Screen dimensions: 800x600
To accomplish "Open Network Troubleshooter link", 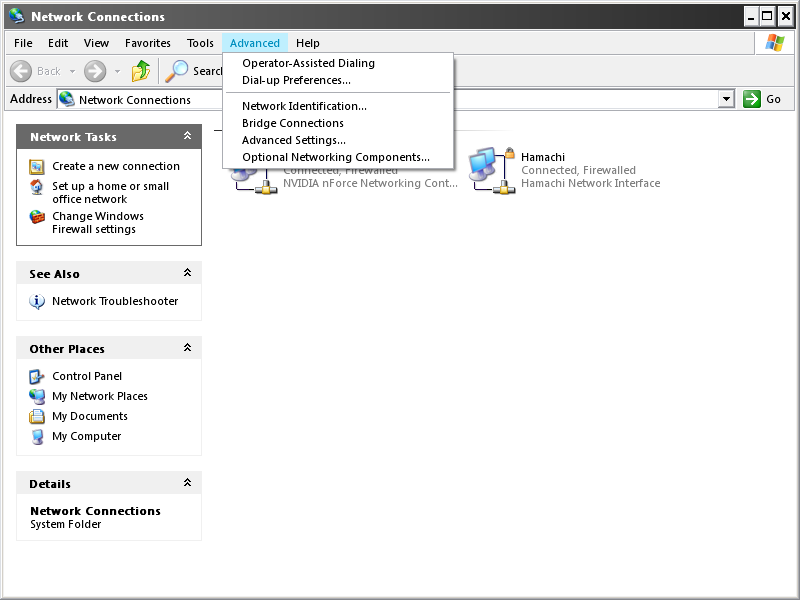I will coord(115,301).
